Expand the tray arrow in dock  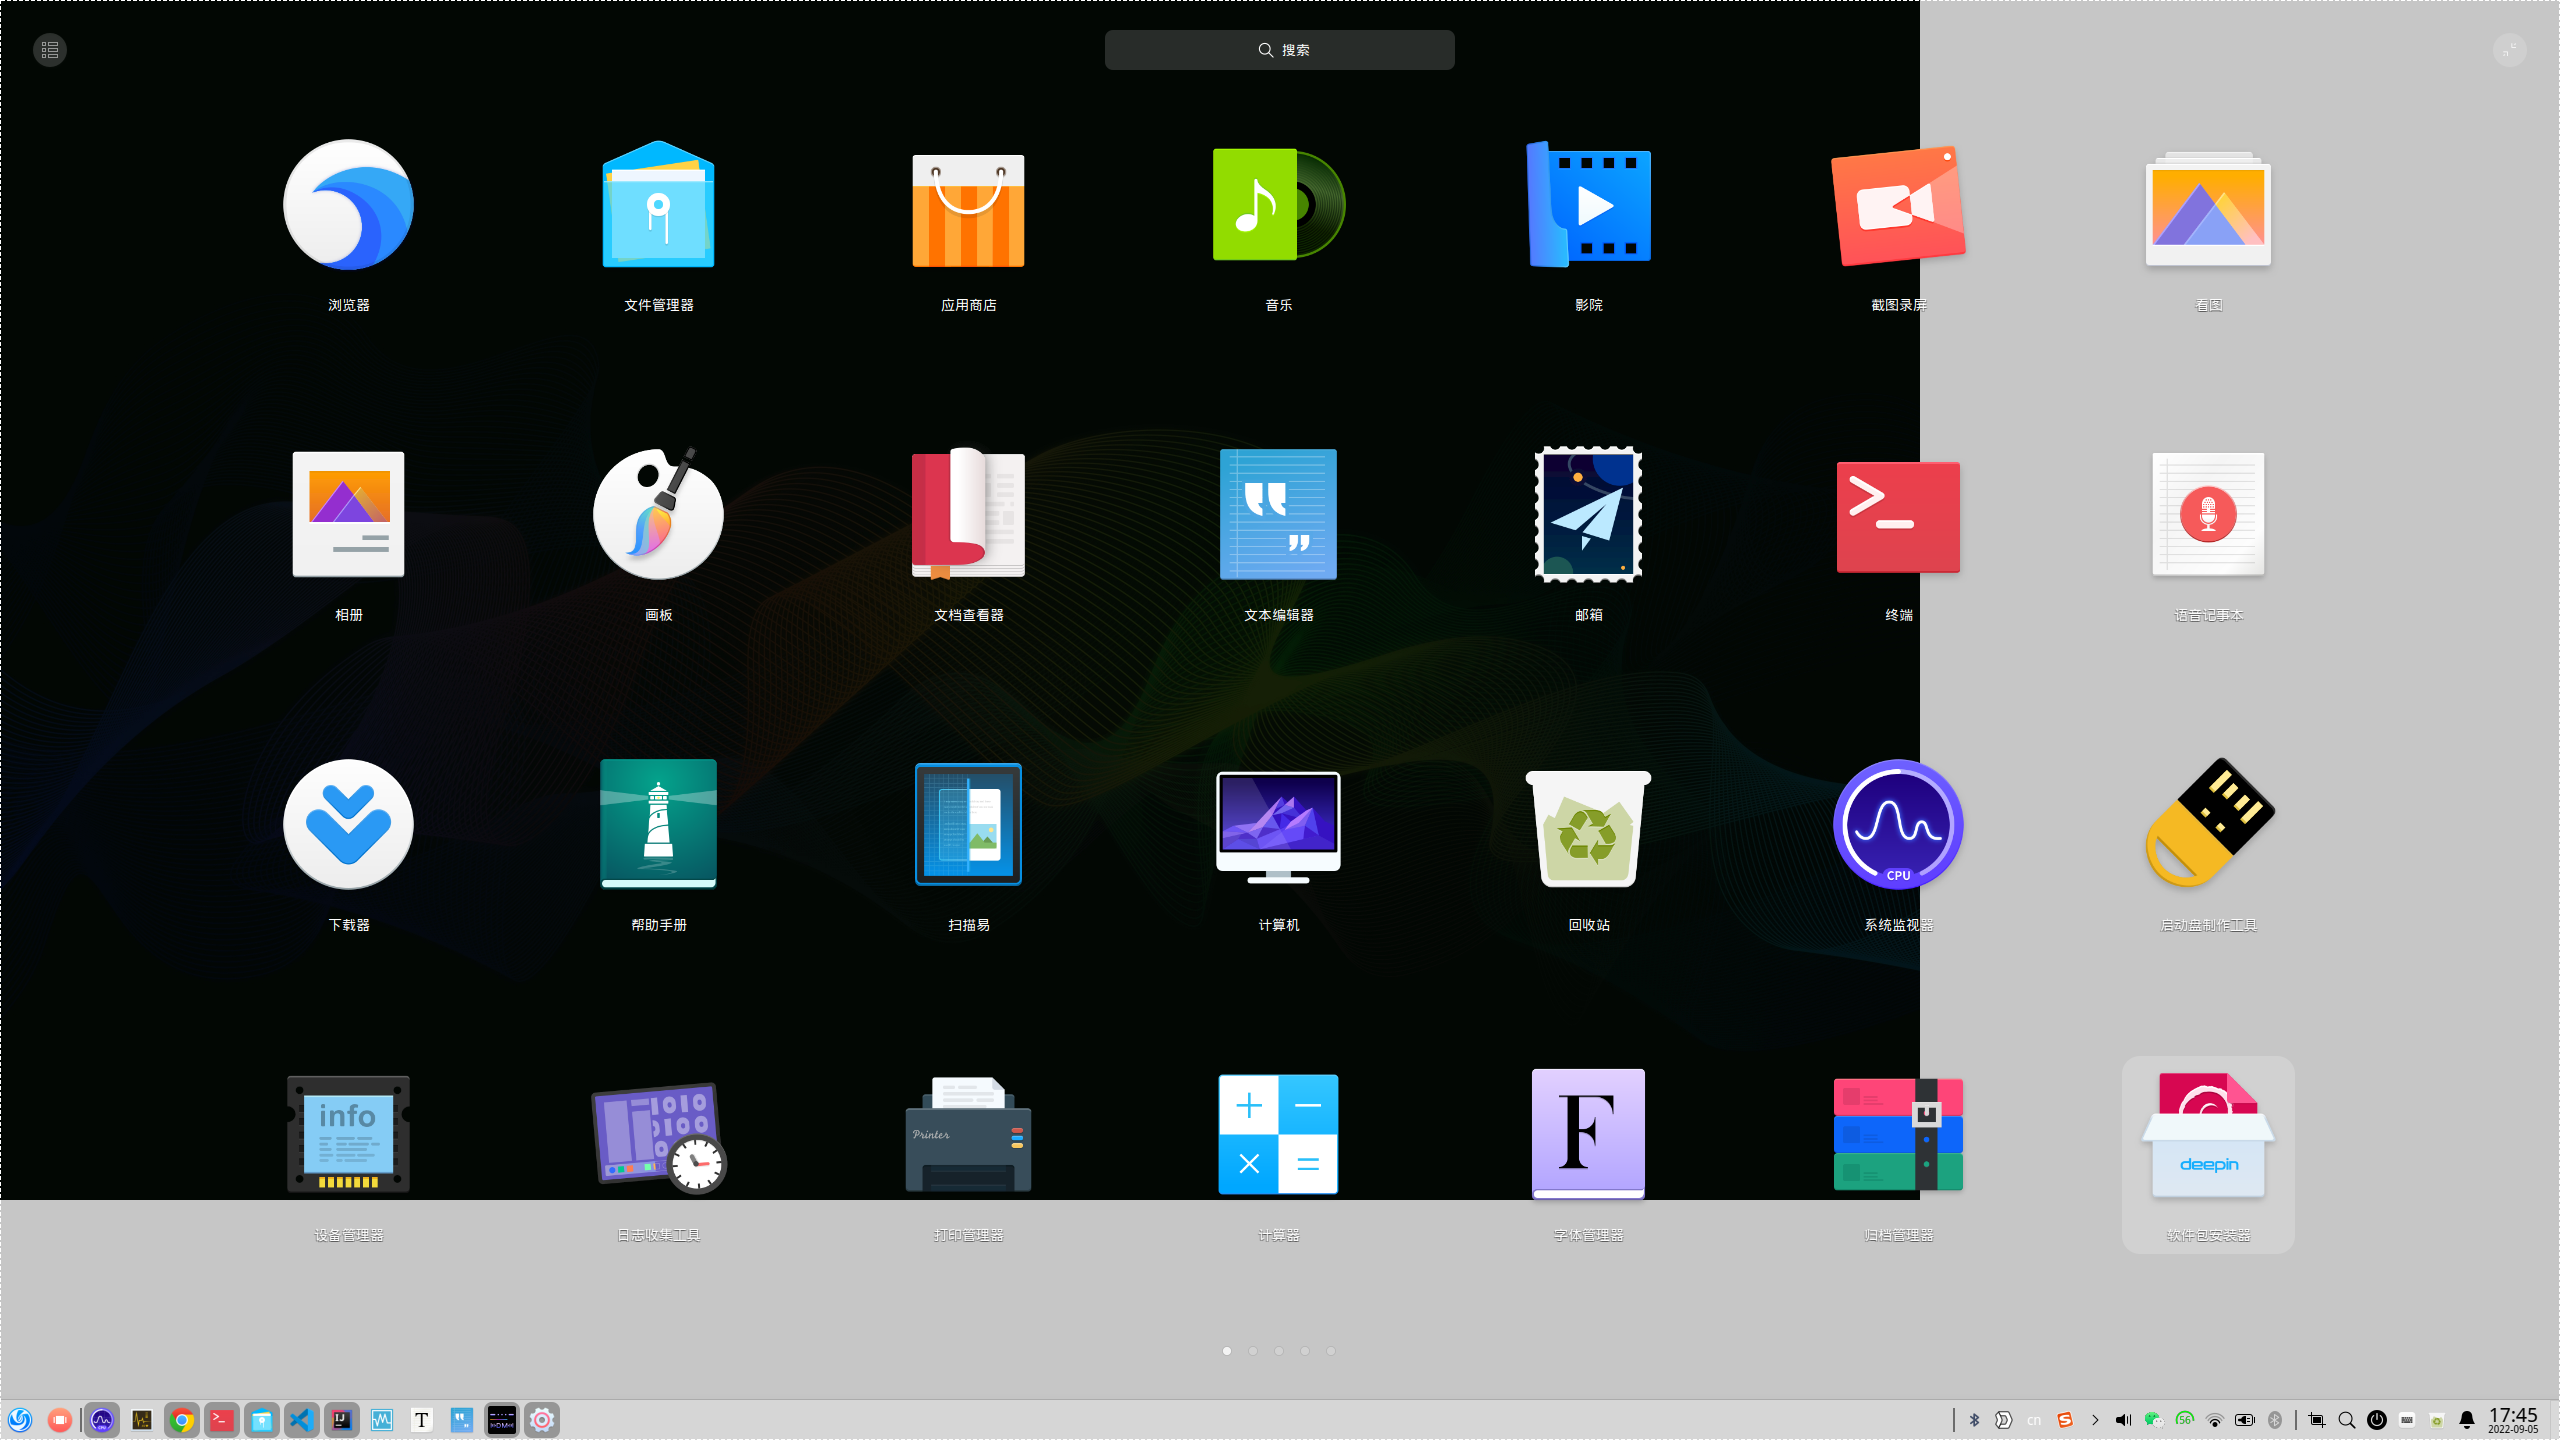pos(2095,1420)
